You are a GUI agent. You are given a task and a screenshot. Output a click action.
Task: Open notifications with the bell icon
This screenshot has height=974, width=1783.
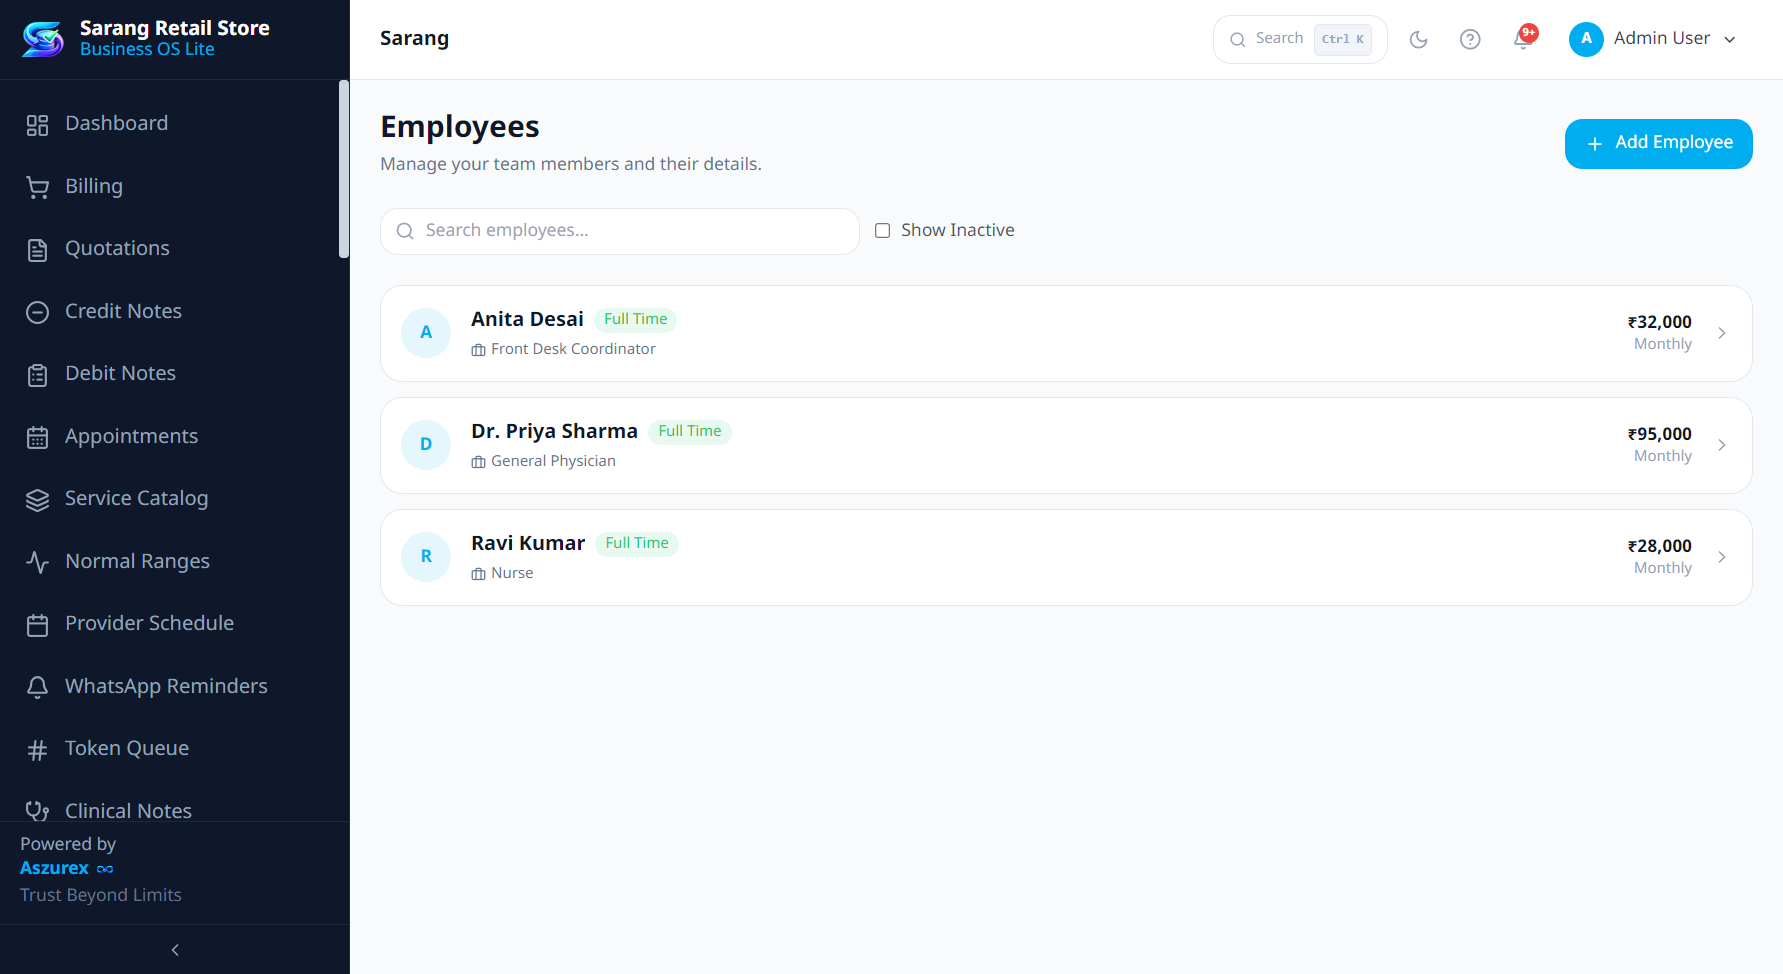click(x=1523, y=39)
